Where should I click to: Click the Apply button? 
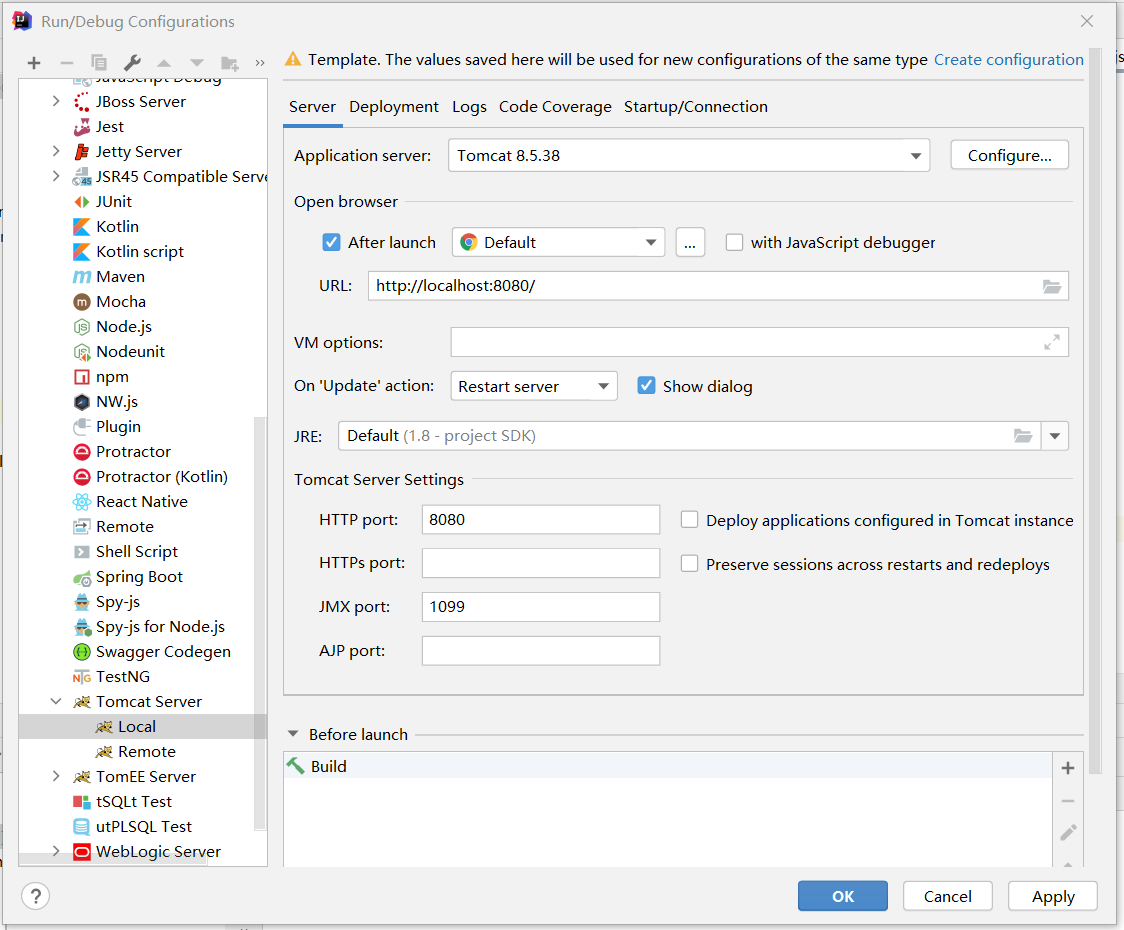(1053, 896)
